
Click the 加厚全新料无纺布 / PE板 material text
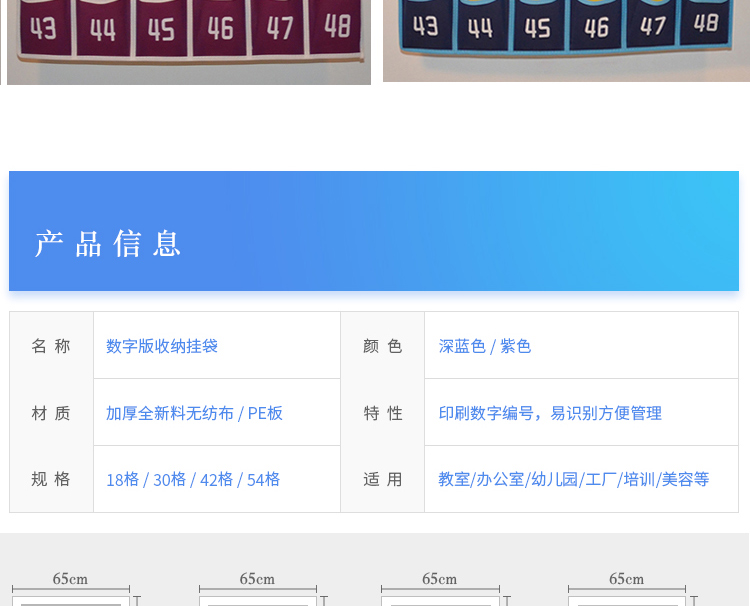pos(194,413)
